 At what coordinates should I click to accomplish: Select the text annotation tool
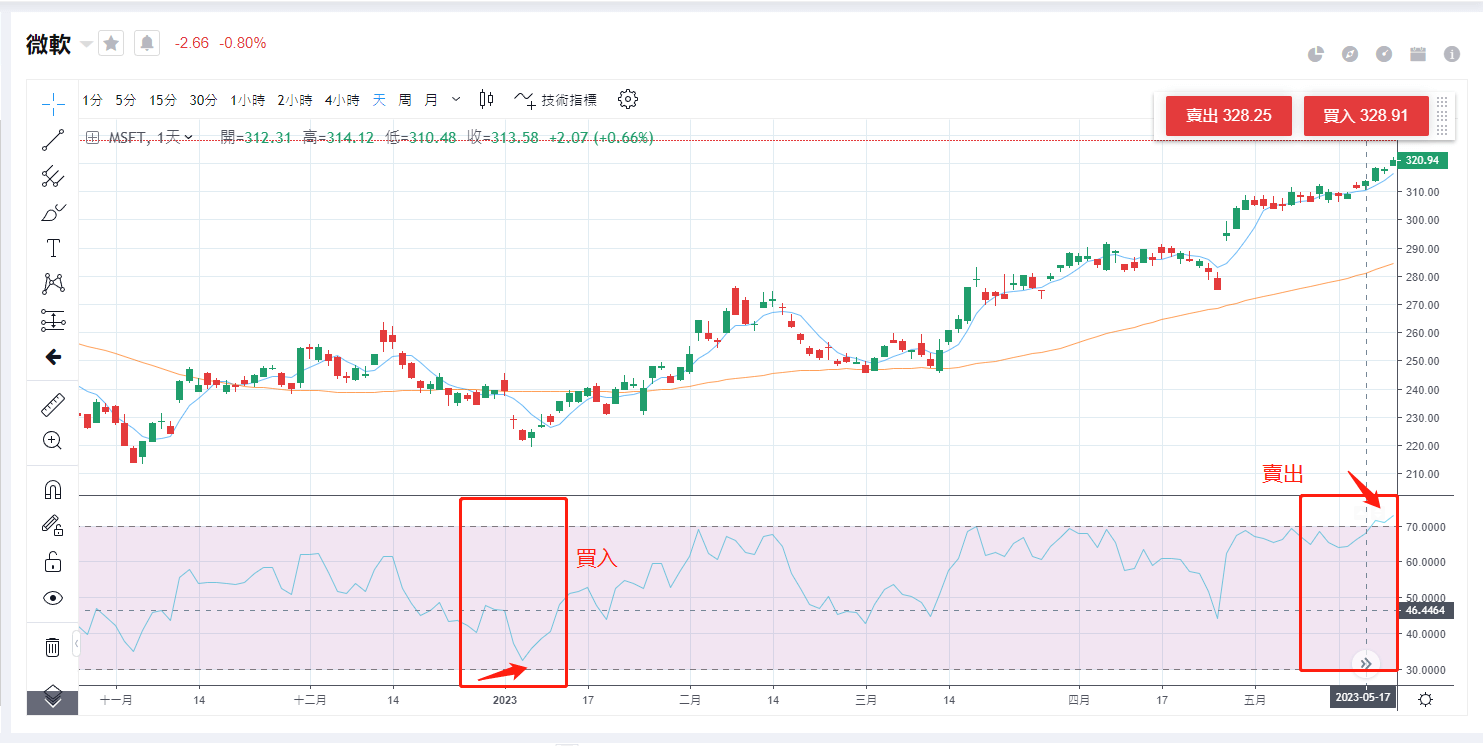click(53, 248)
